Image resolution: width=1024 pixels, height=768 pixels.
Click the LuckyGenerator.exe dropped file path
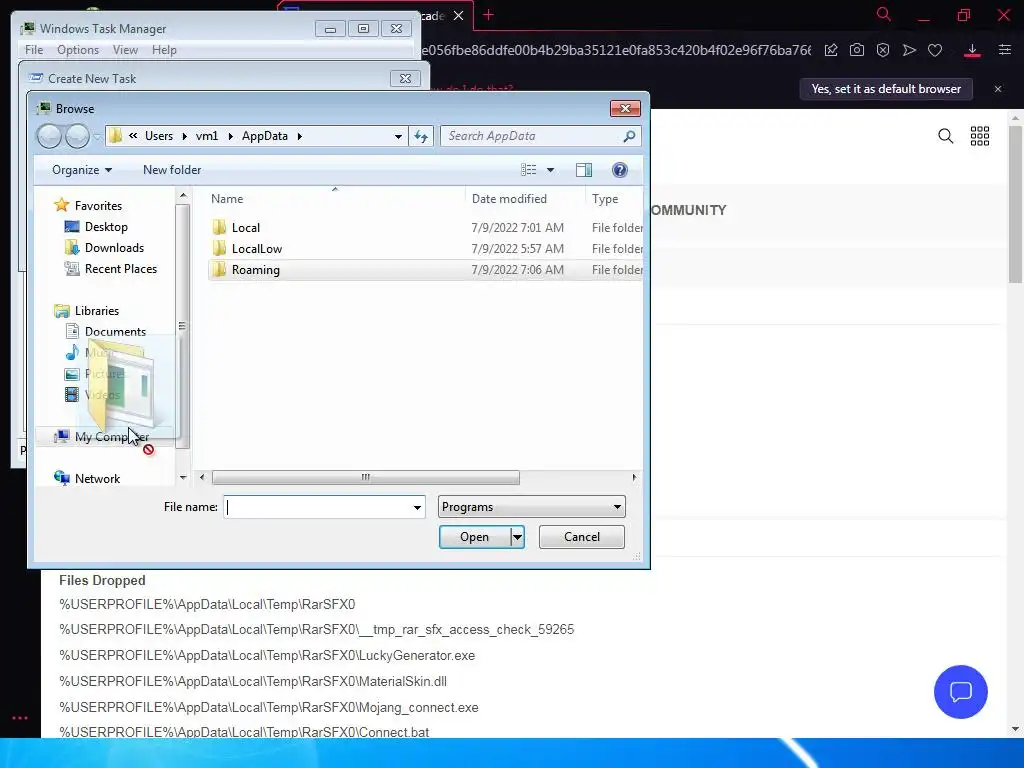coord(267,656)
